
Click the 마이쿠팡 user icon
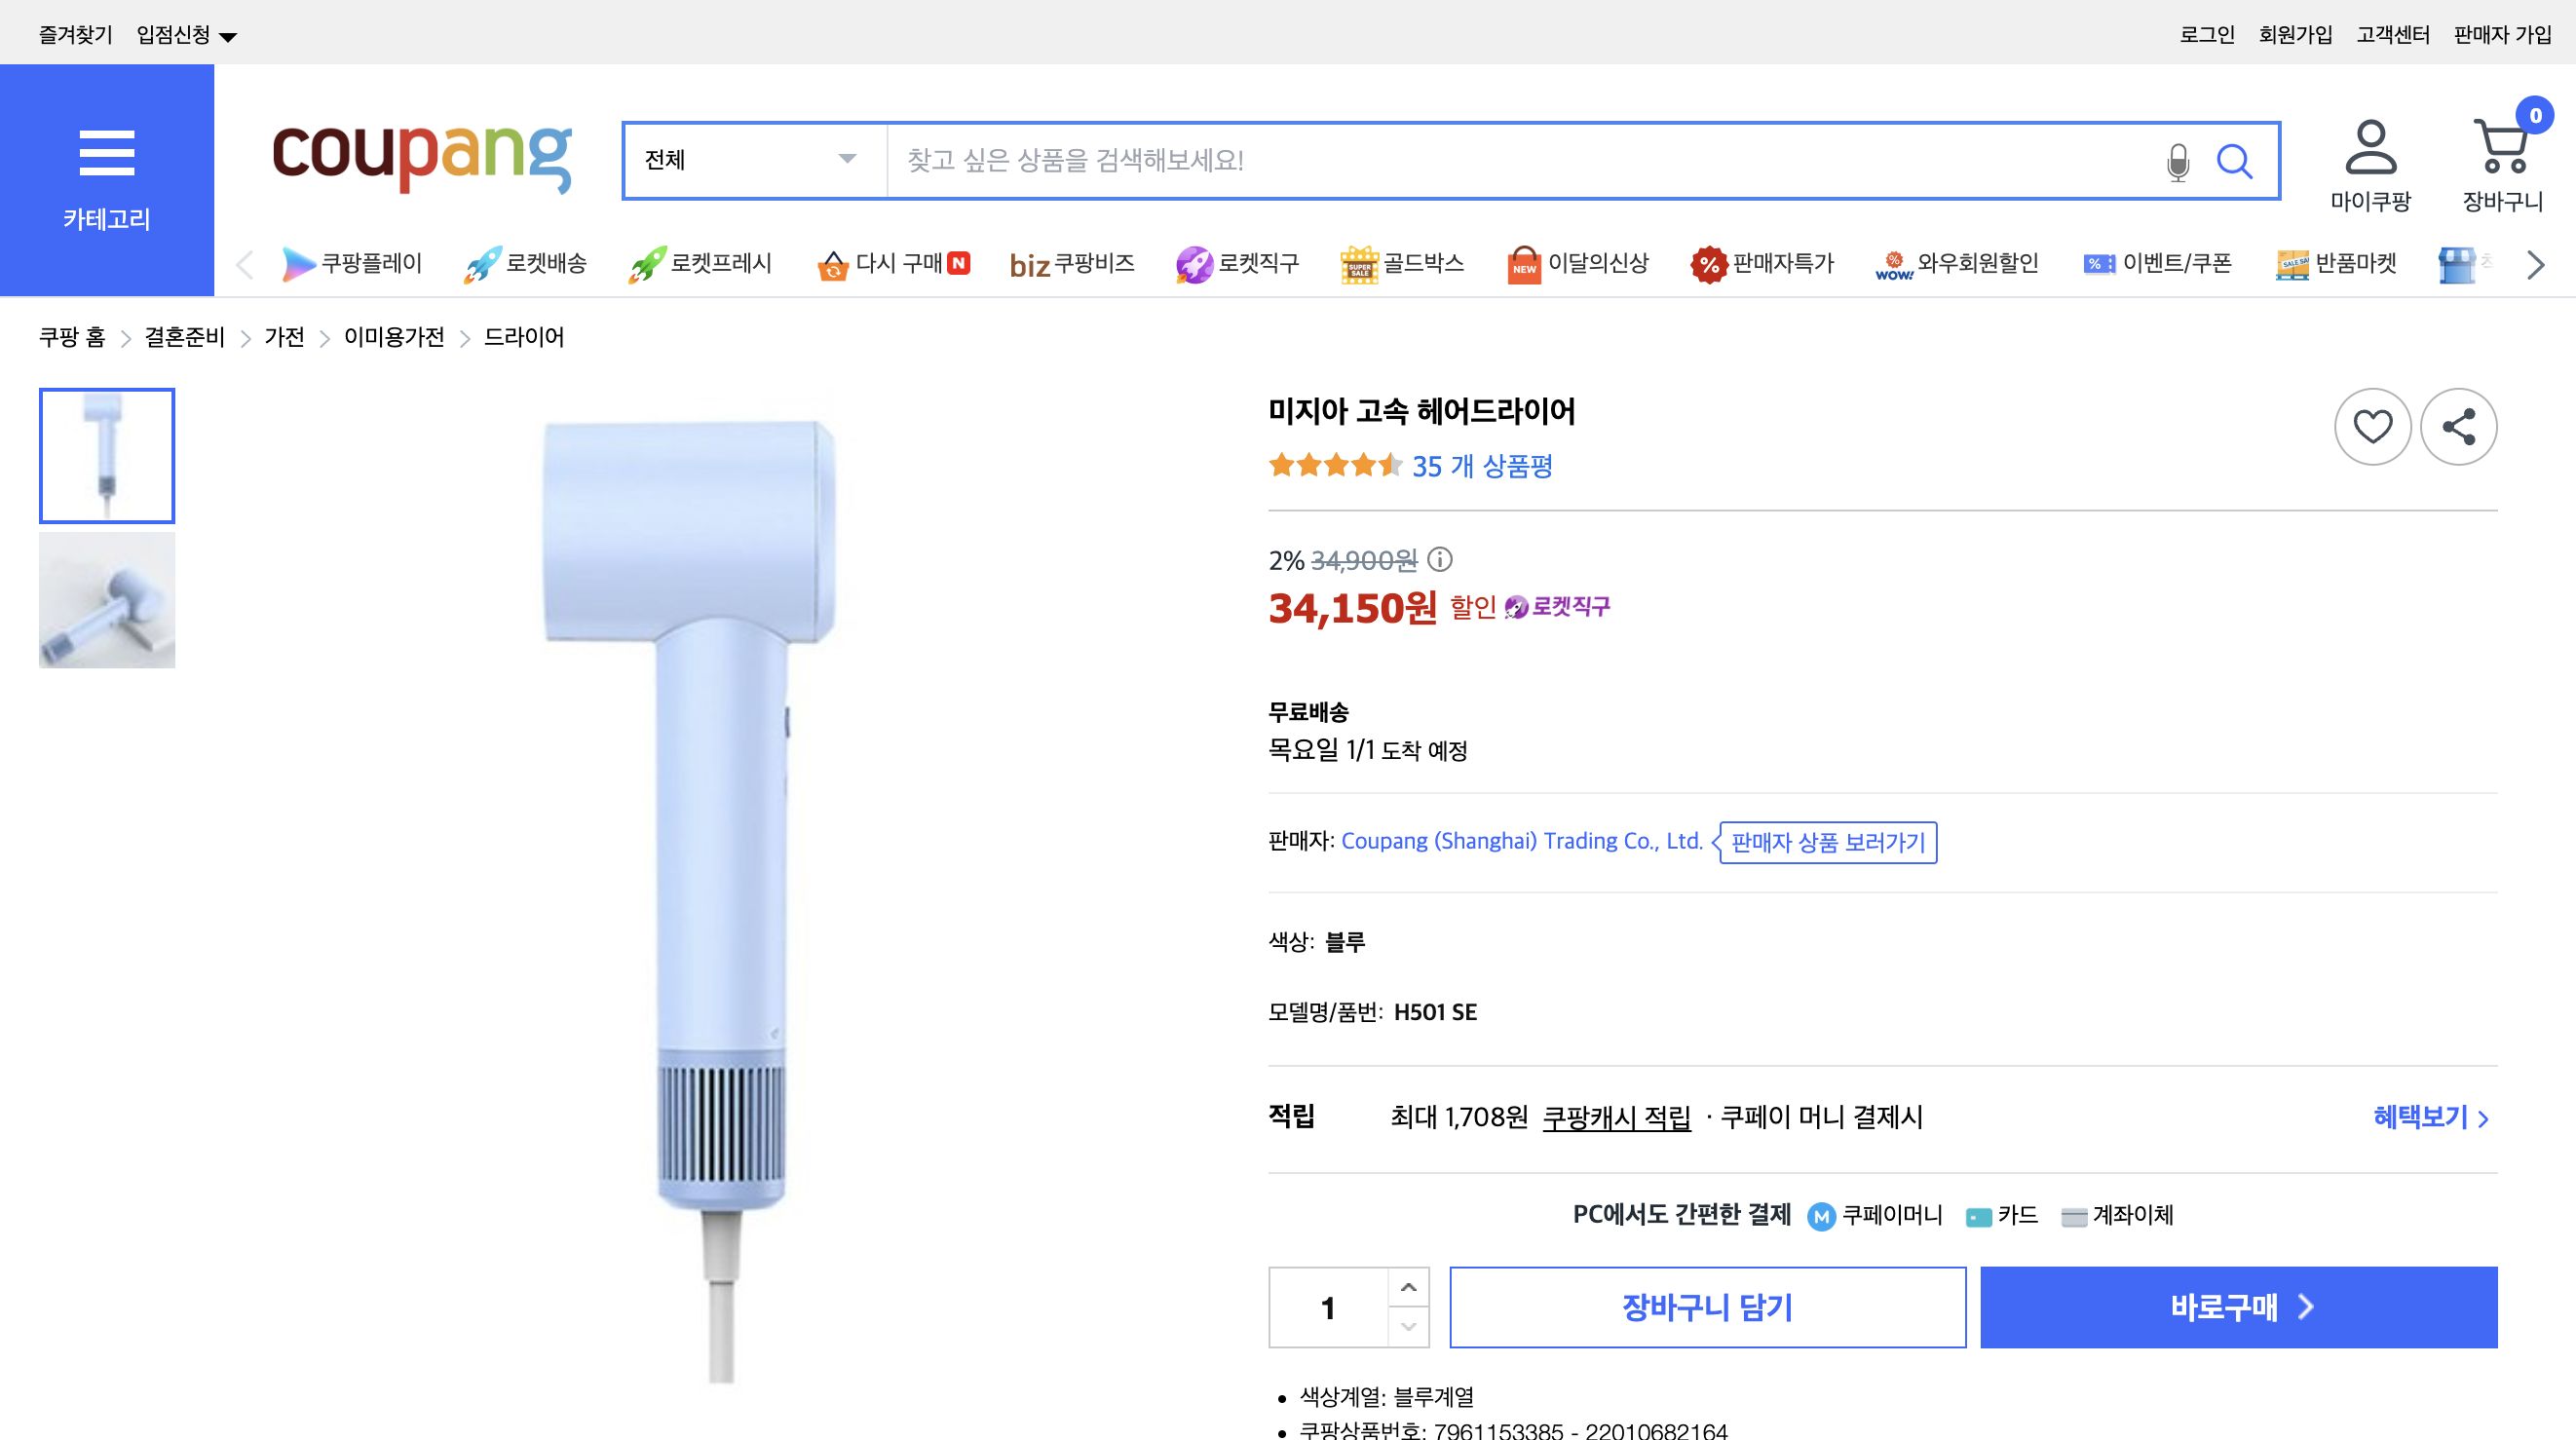click(x=2369, y=152)
